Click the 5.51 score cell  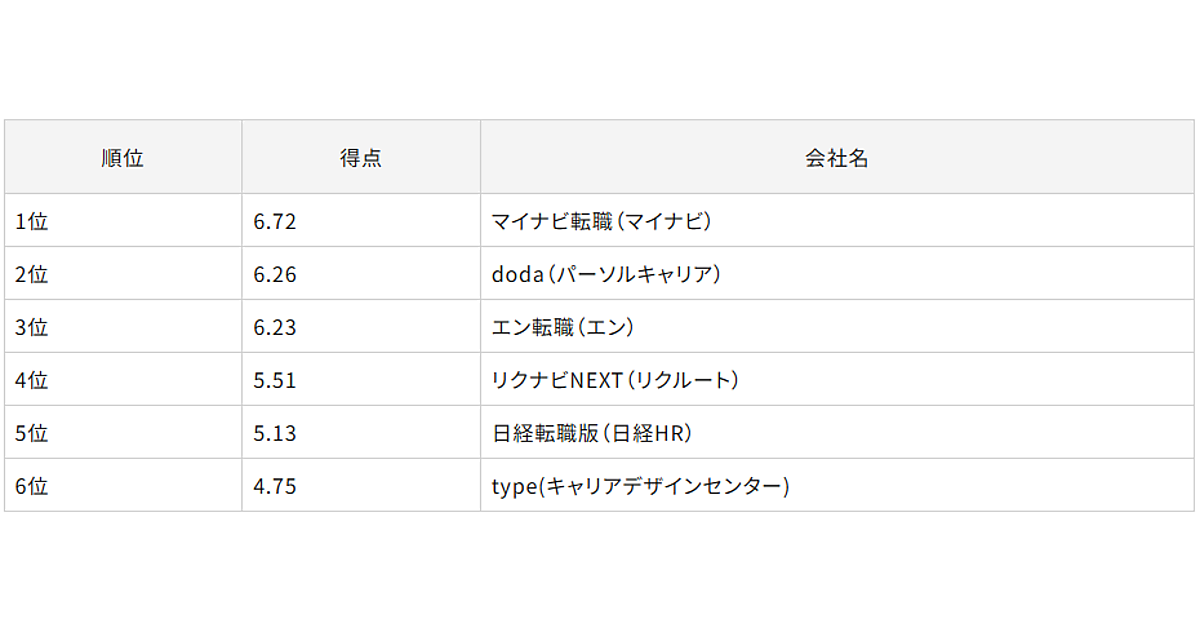click(361, 379)
